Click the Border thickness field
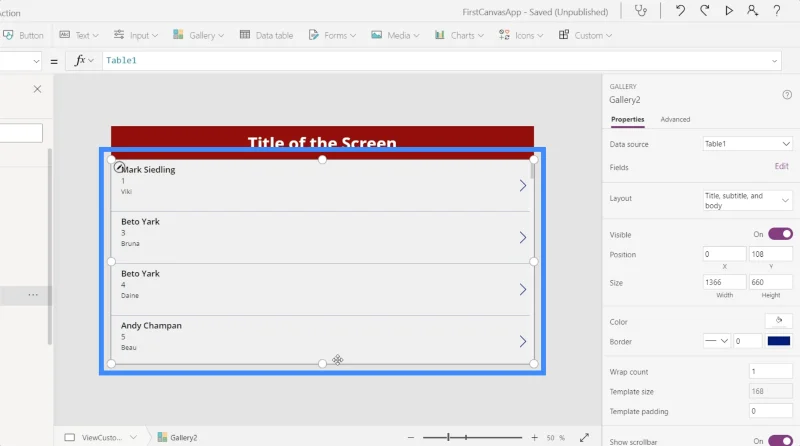 tap(747, 341)
